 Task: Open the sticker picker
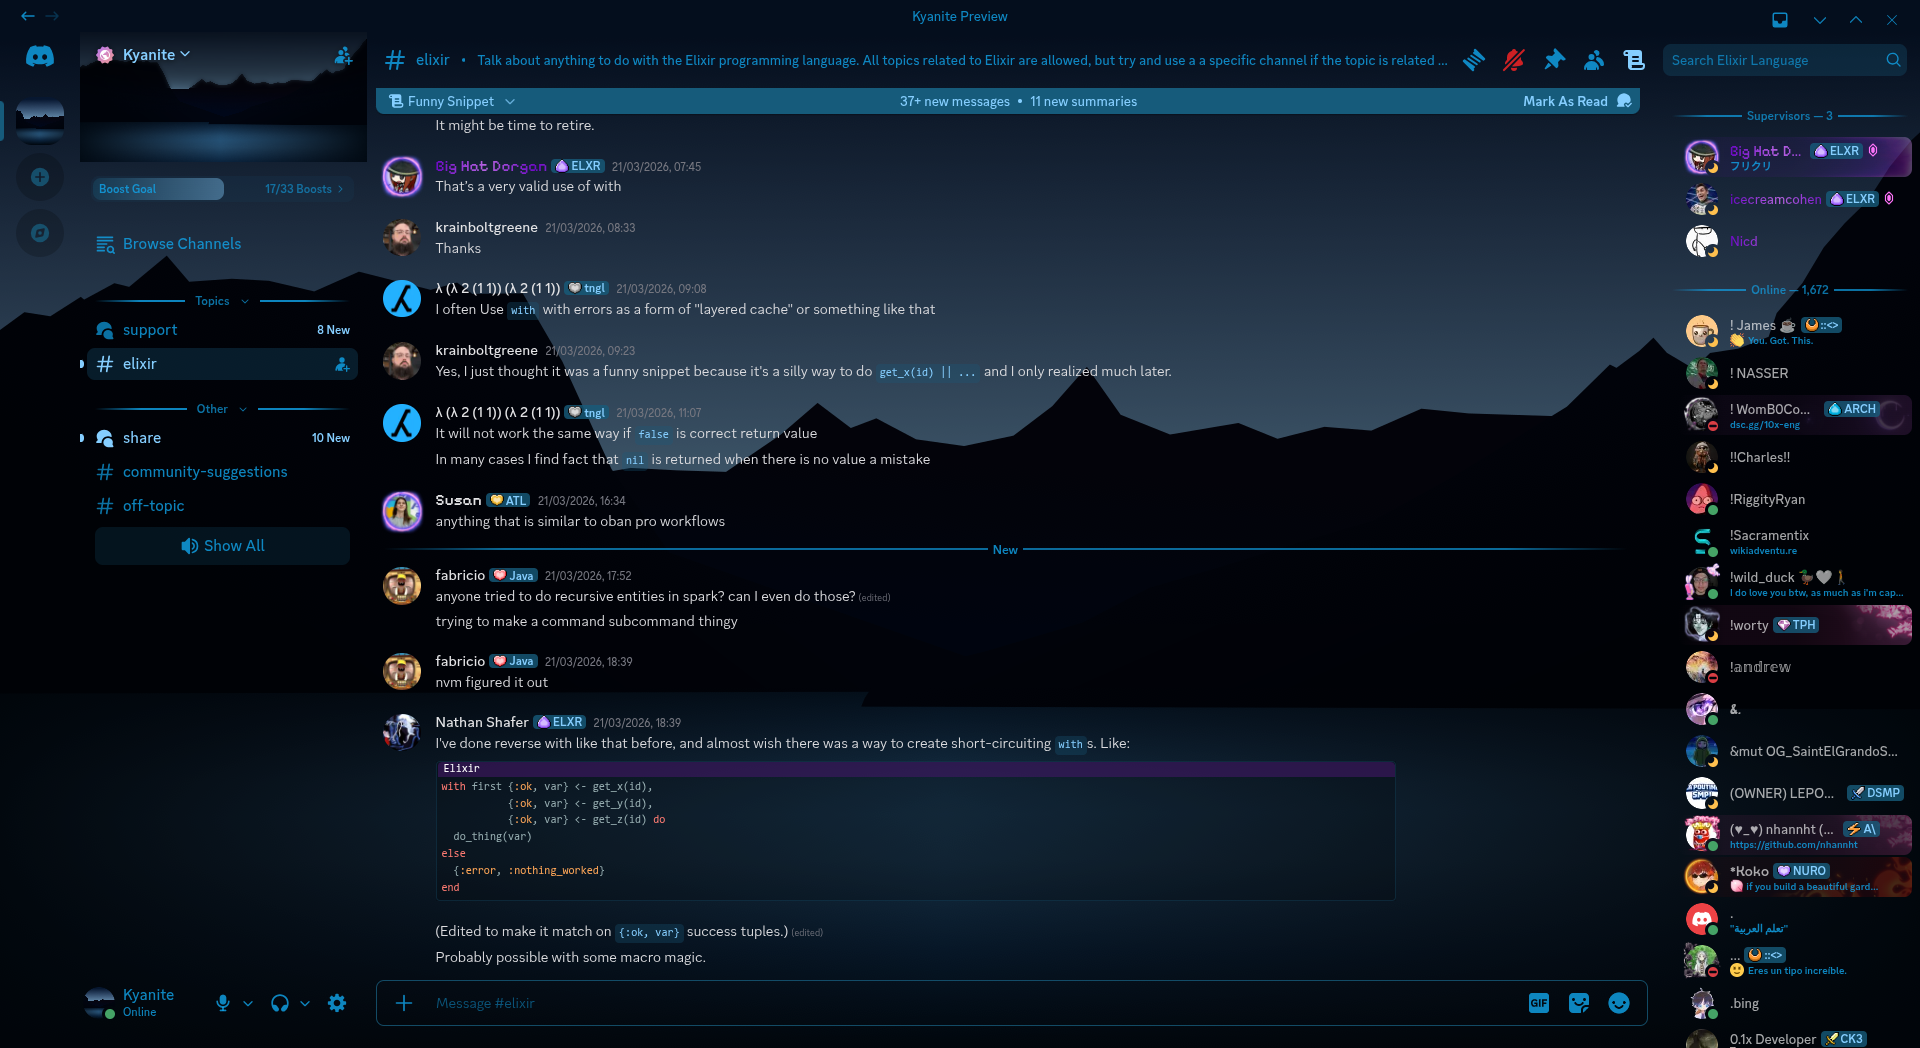pos(1579,1003)
